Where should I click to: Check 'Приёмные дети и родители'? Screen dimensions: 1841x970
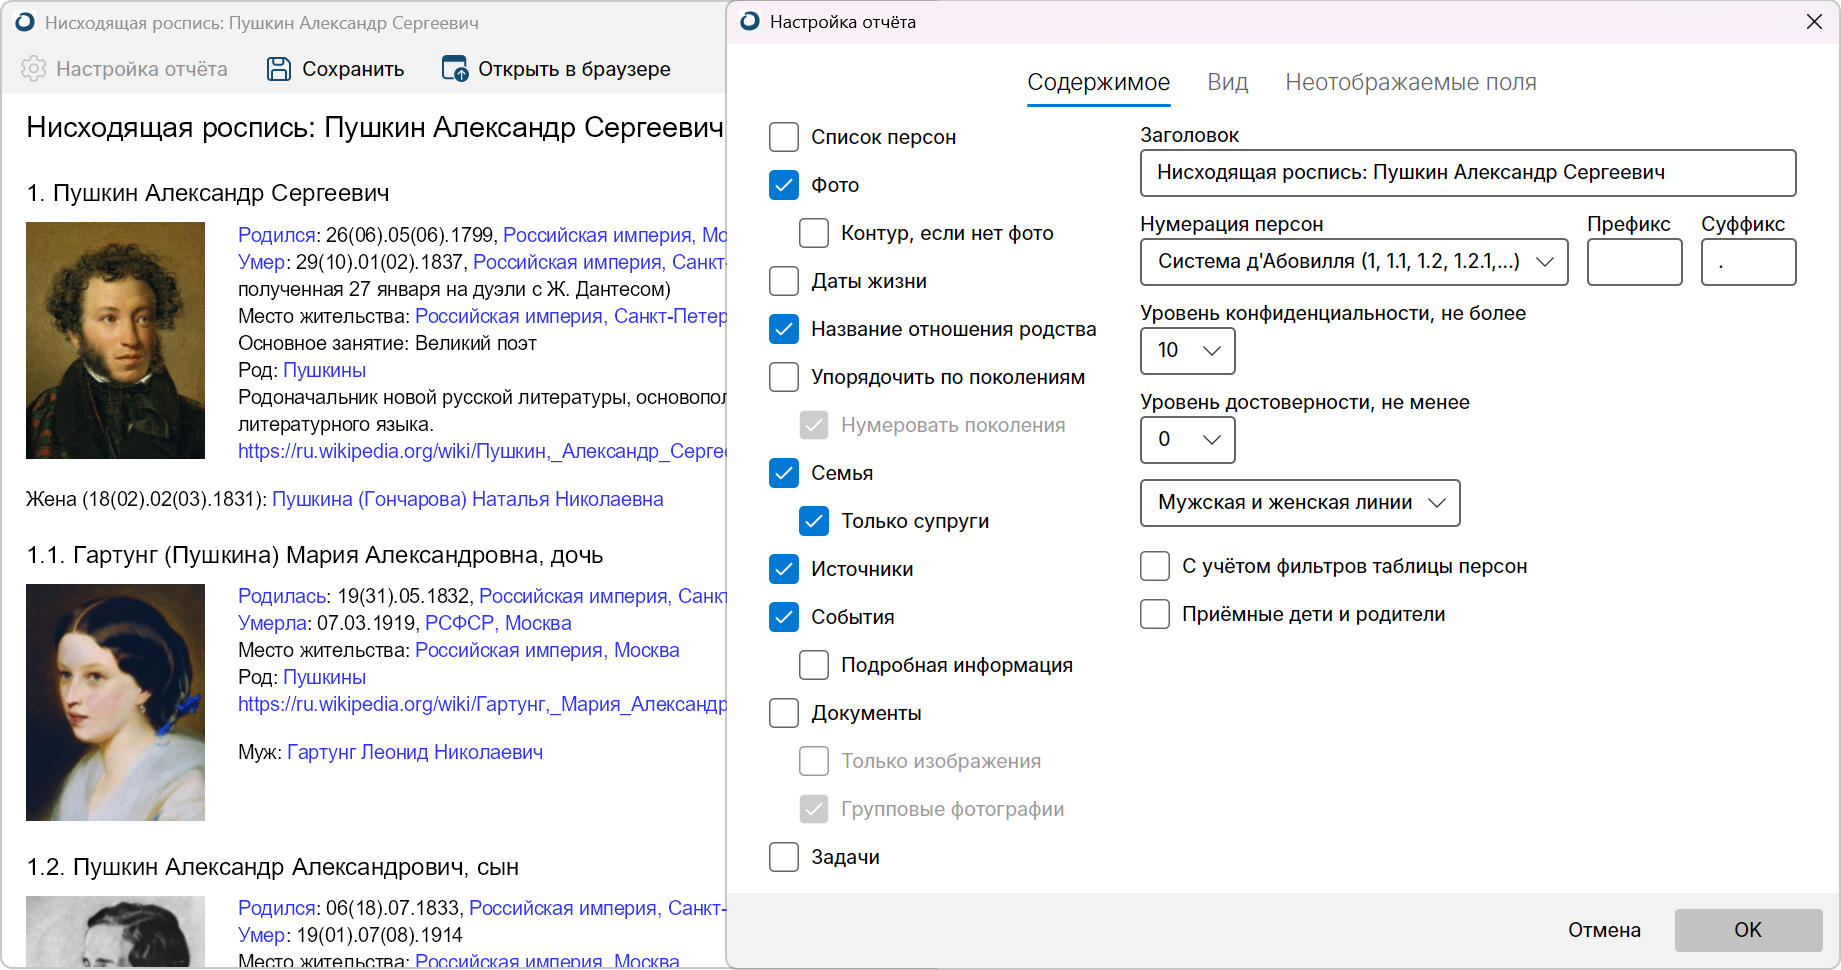pos(1155,614)
